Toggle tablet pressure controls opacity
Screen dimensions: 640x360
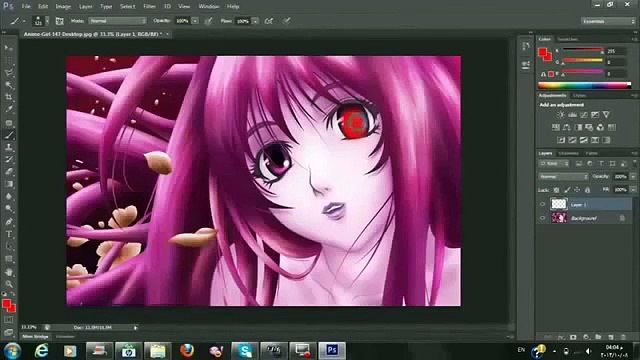click(209, 21)
